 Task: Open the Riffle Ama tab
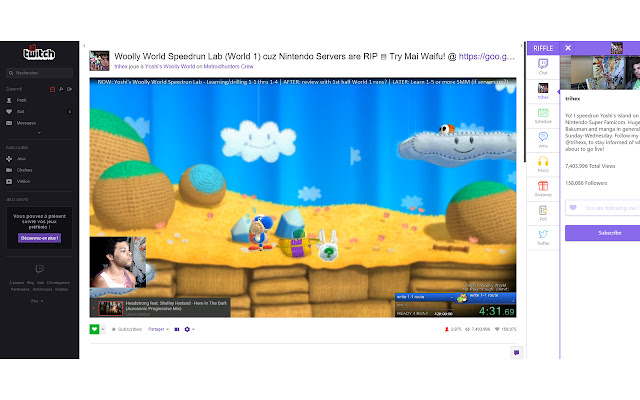coord(543,140)
